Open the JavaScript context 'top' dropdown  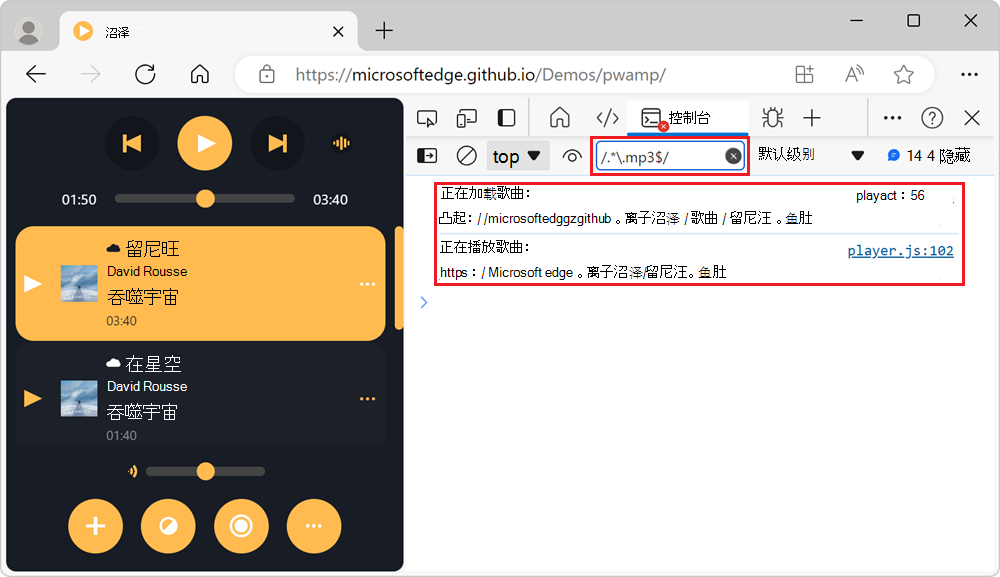tap(517, 155)
